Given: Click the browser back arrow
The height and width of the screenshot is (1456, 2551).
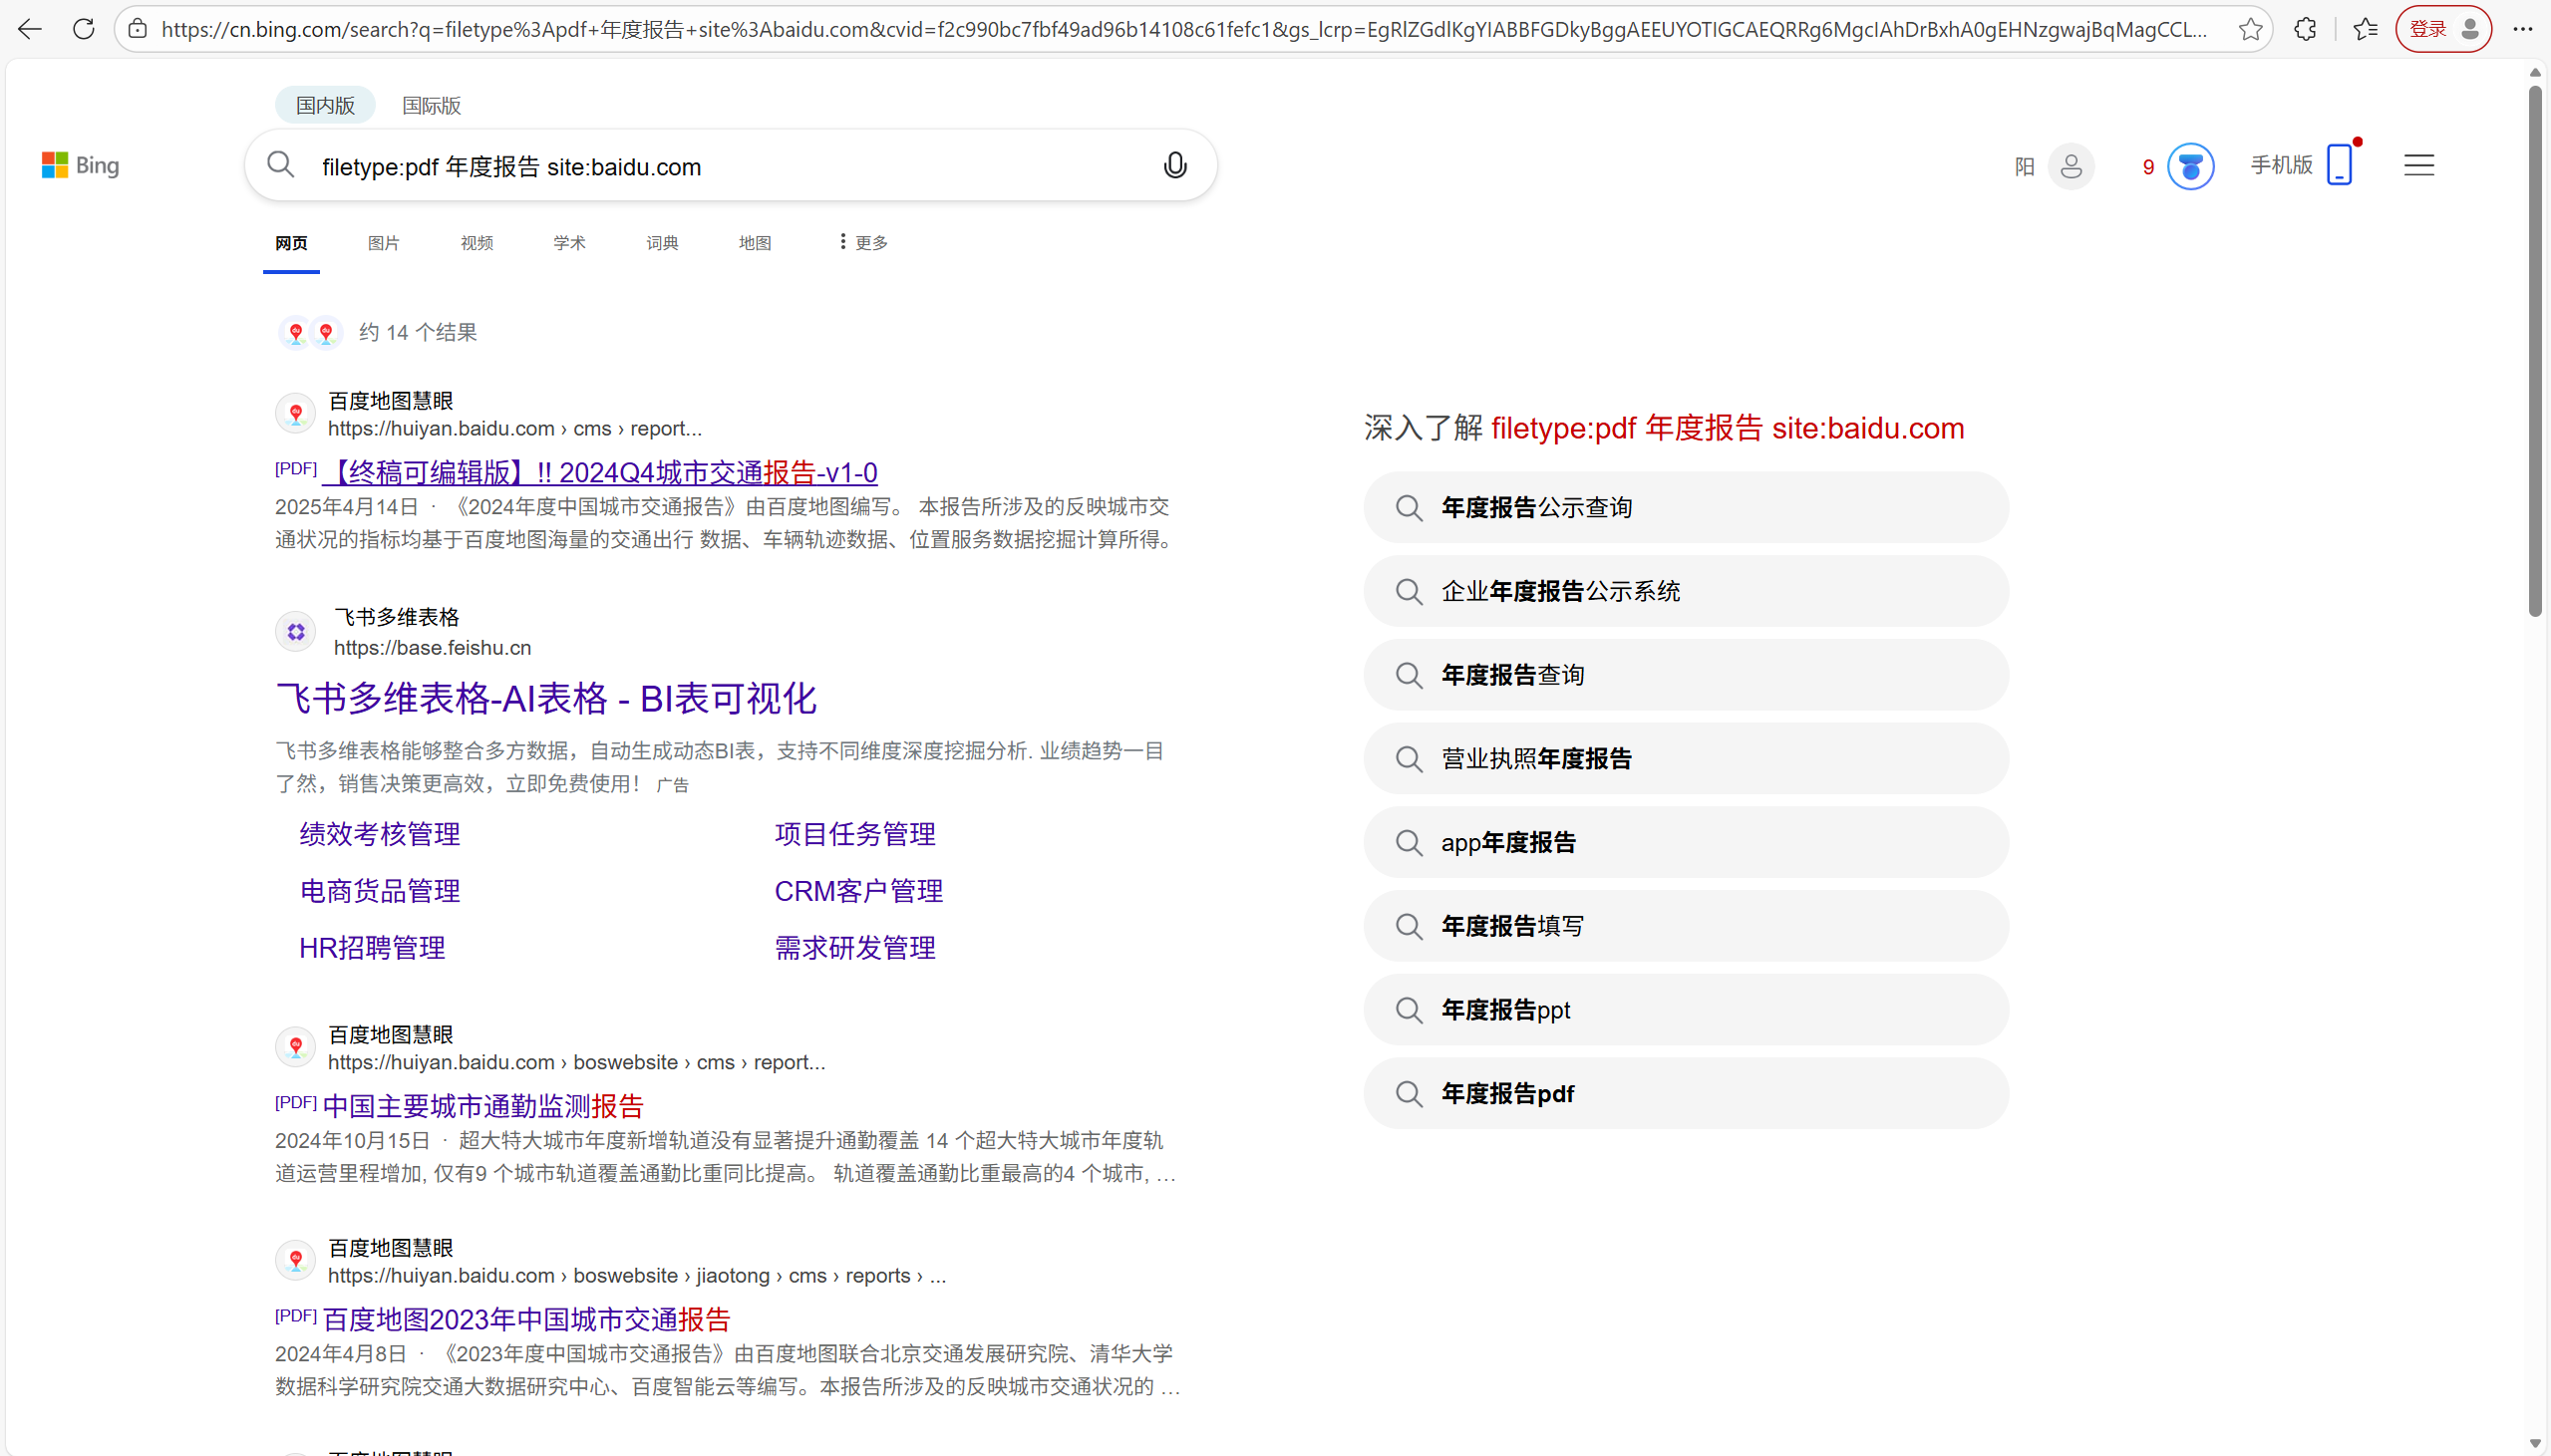Looking at the screenshot, I should 30,29.
